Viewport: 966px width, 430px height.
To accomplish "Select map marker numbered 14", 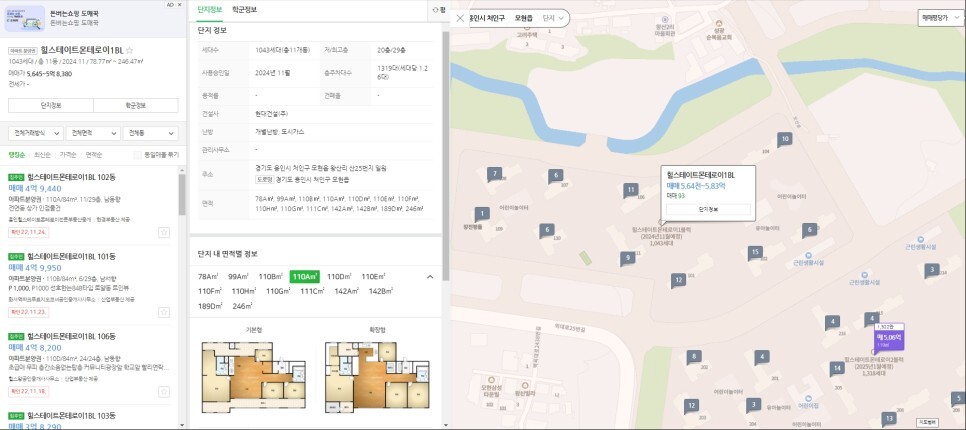I will click(x=836, y=368).
